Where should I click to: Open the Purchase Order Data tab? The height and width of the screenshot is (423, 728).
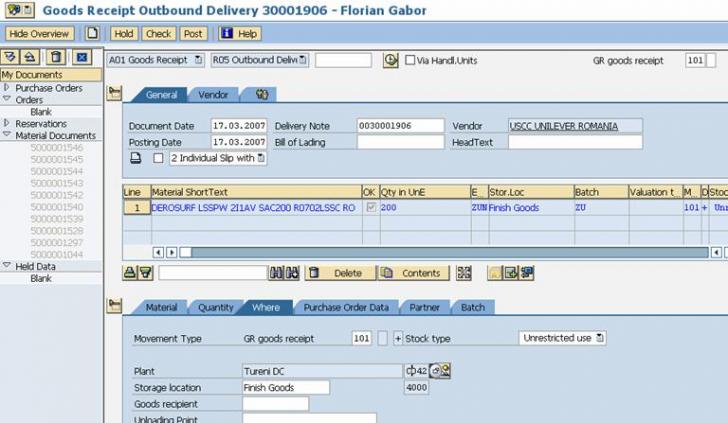click(x=345, y=307)
